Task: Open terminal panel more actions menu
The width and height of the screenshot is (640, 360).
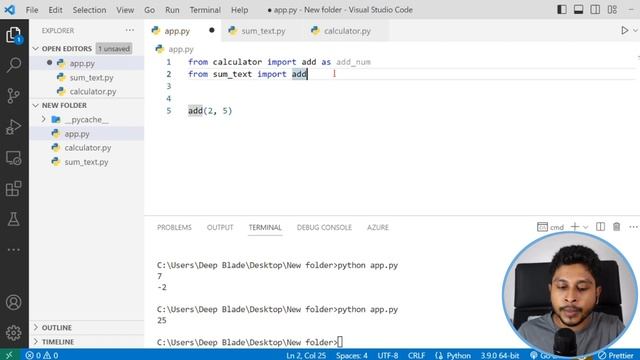Action: (633, 227)
